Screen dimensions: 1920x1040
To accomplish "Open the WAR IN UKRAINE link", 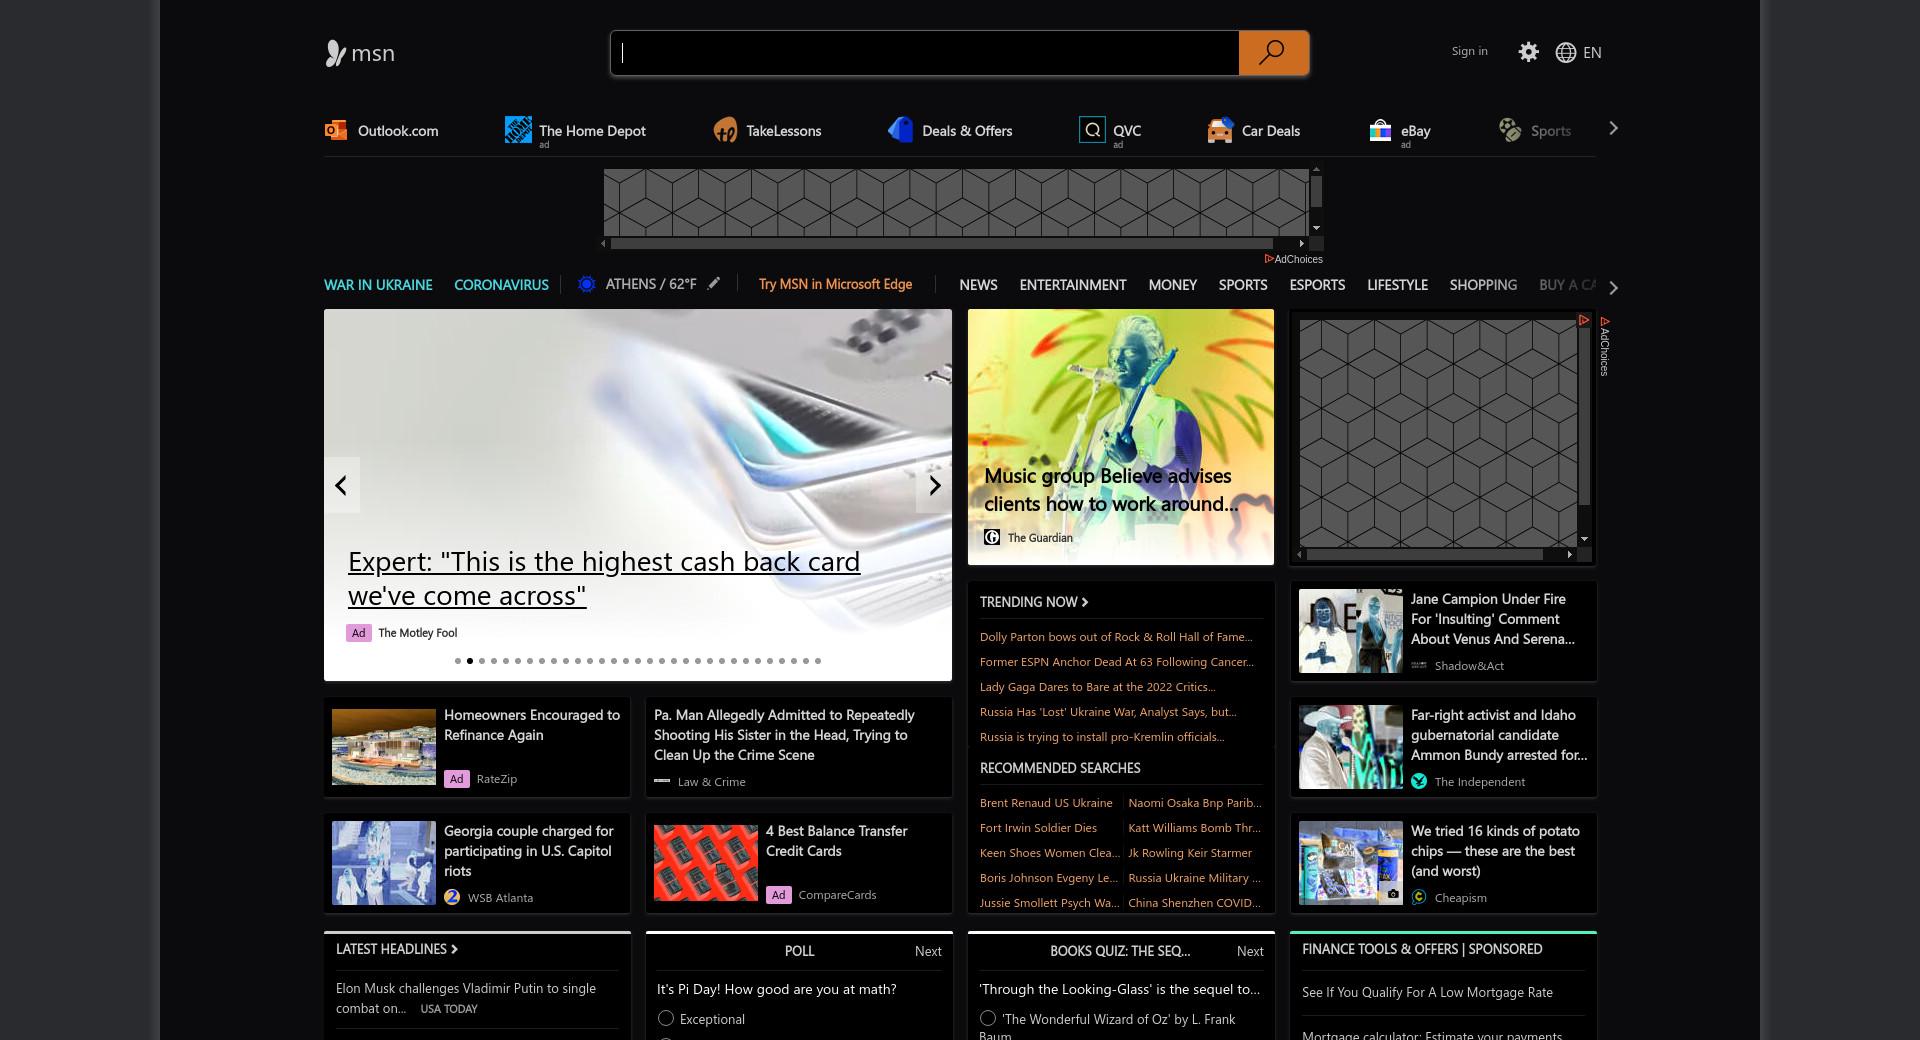I will tap(378, 285).
